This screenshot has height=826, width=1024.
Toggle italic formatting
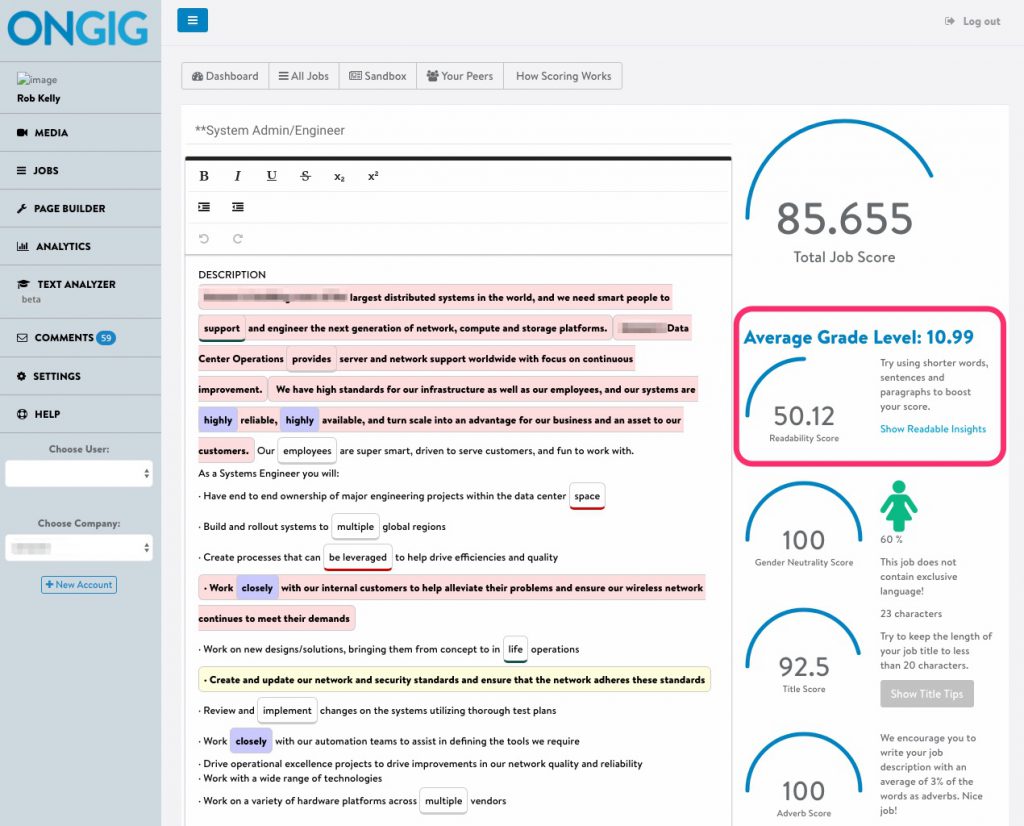(237, 175)
